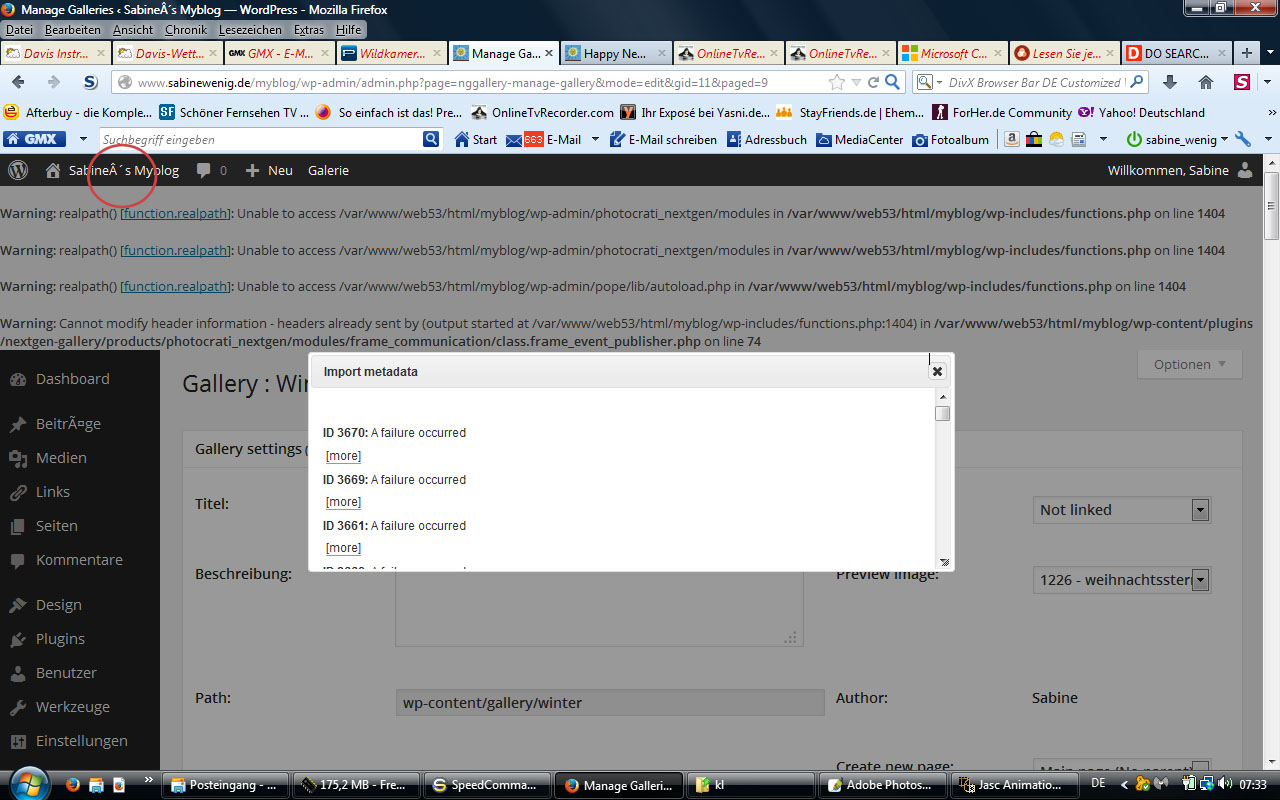1280x800 pixels.
Task: Open the Datei menu
Action: [20, 30]
